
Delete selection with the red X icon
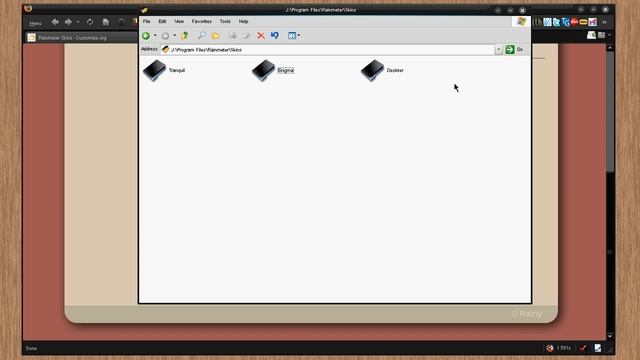pyautogui.click(x=261, y=36)
